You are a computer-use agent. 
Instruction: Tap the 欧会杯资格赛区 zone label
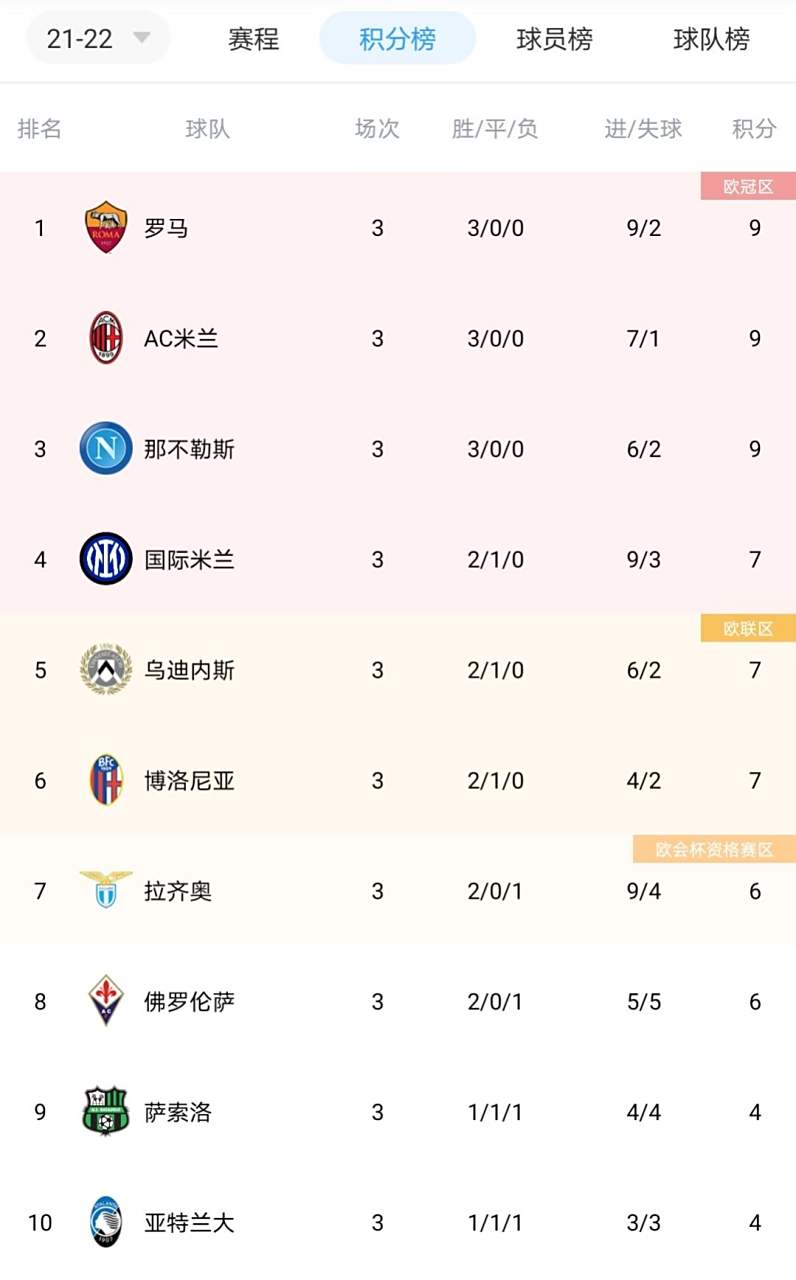point(714,849)
